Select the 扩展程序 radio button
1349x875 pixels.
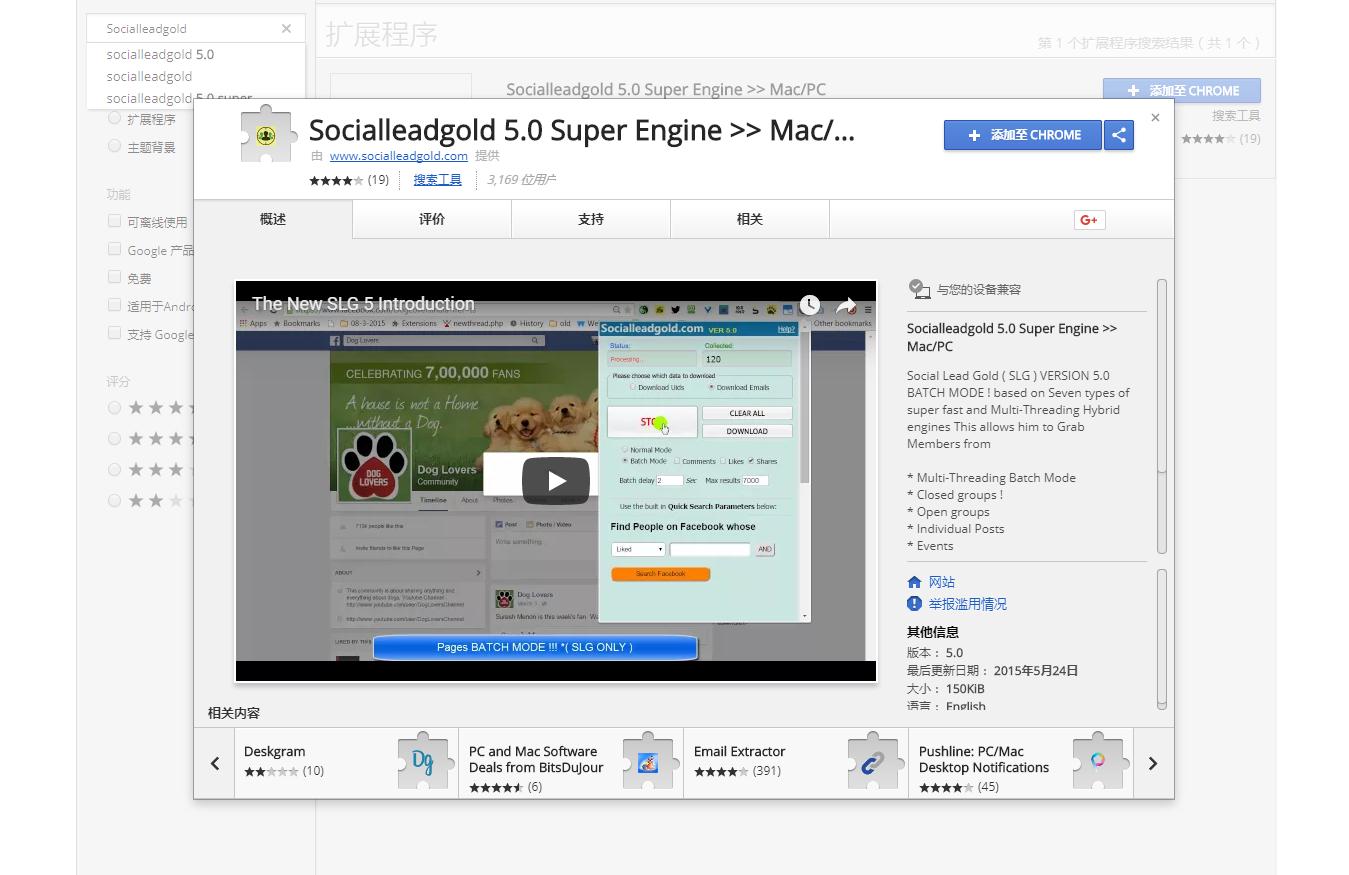114,119
